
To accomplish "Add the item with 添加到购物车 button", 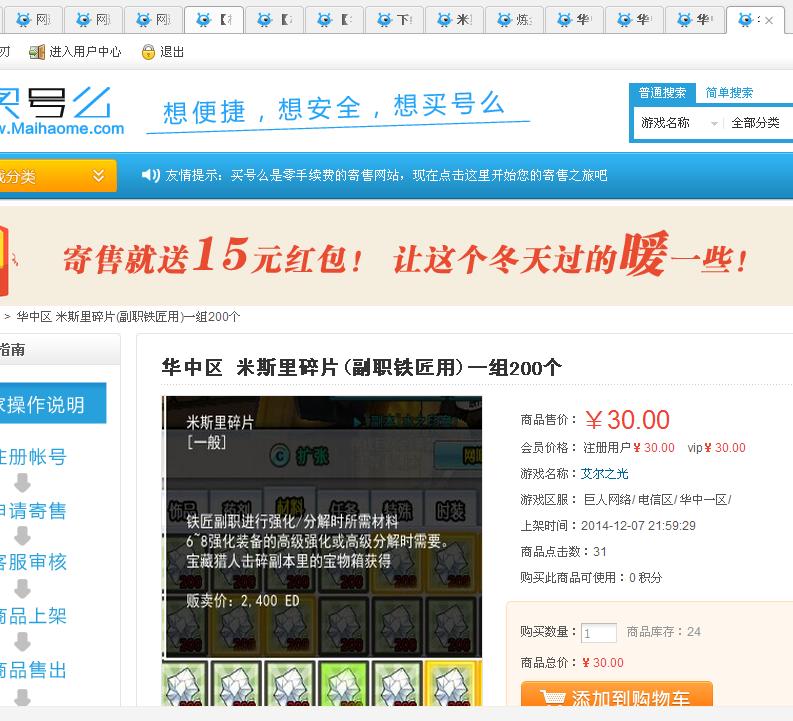I will (x=616, y=694).
